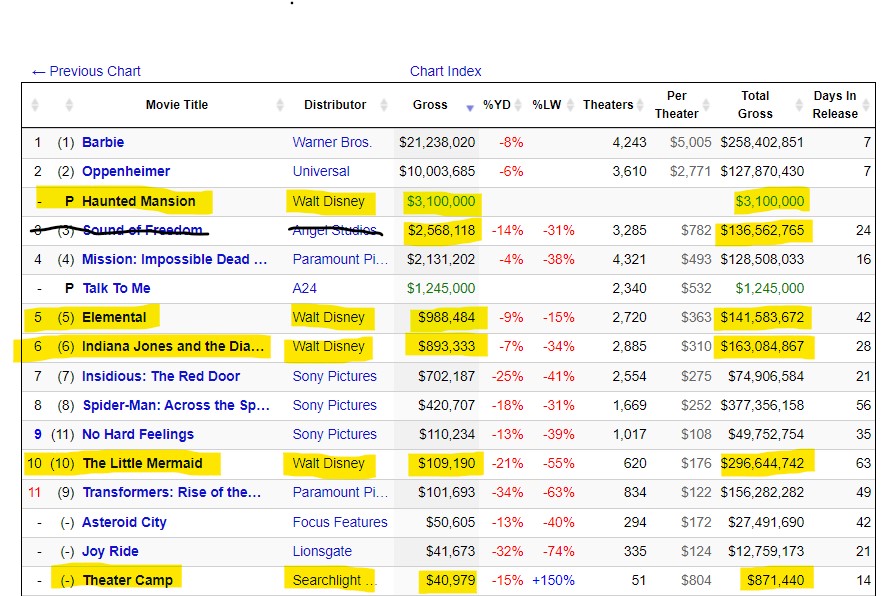
Task: Open the Barbie movie title link
Action: coord(103,142)
